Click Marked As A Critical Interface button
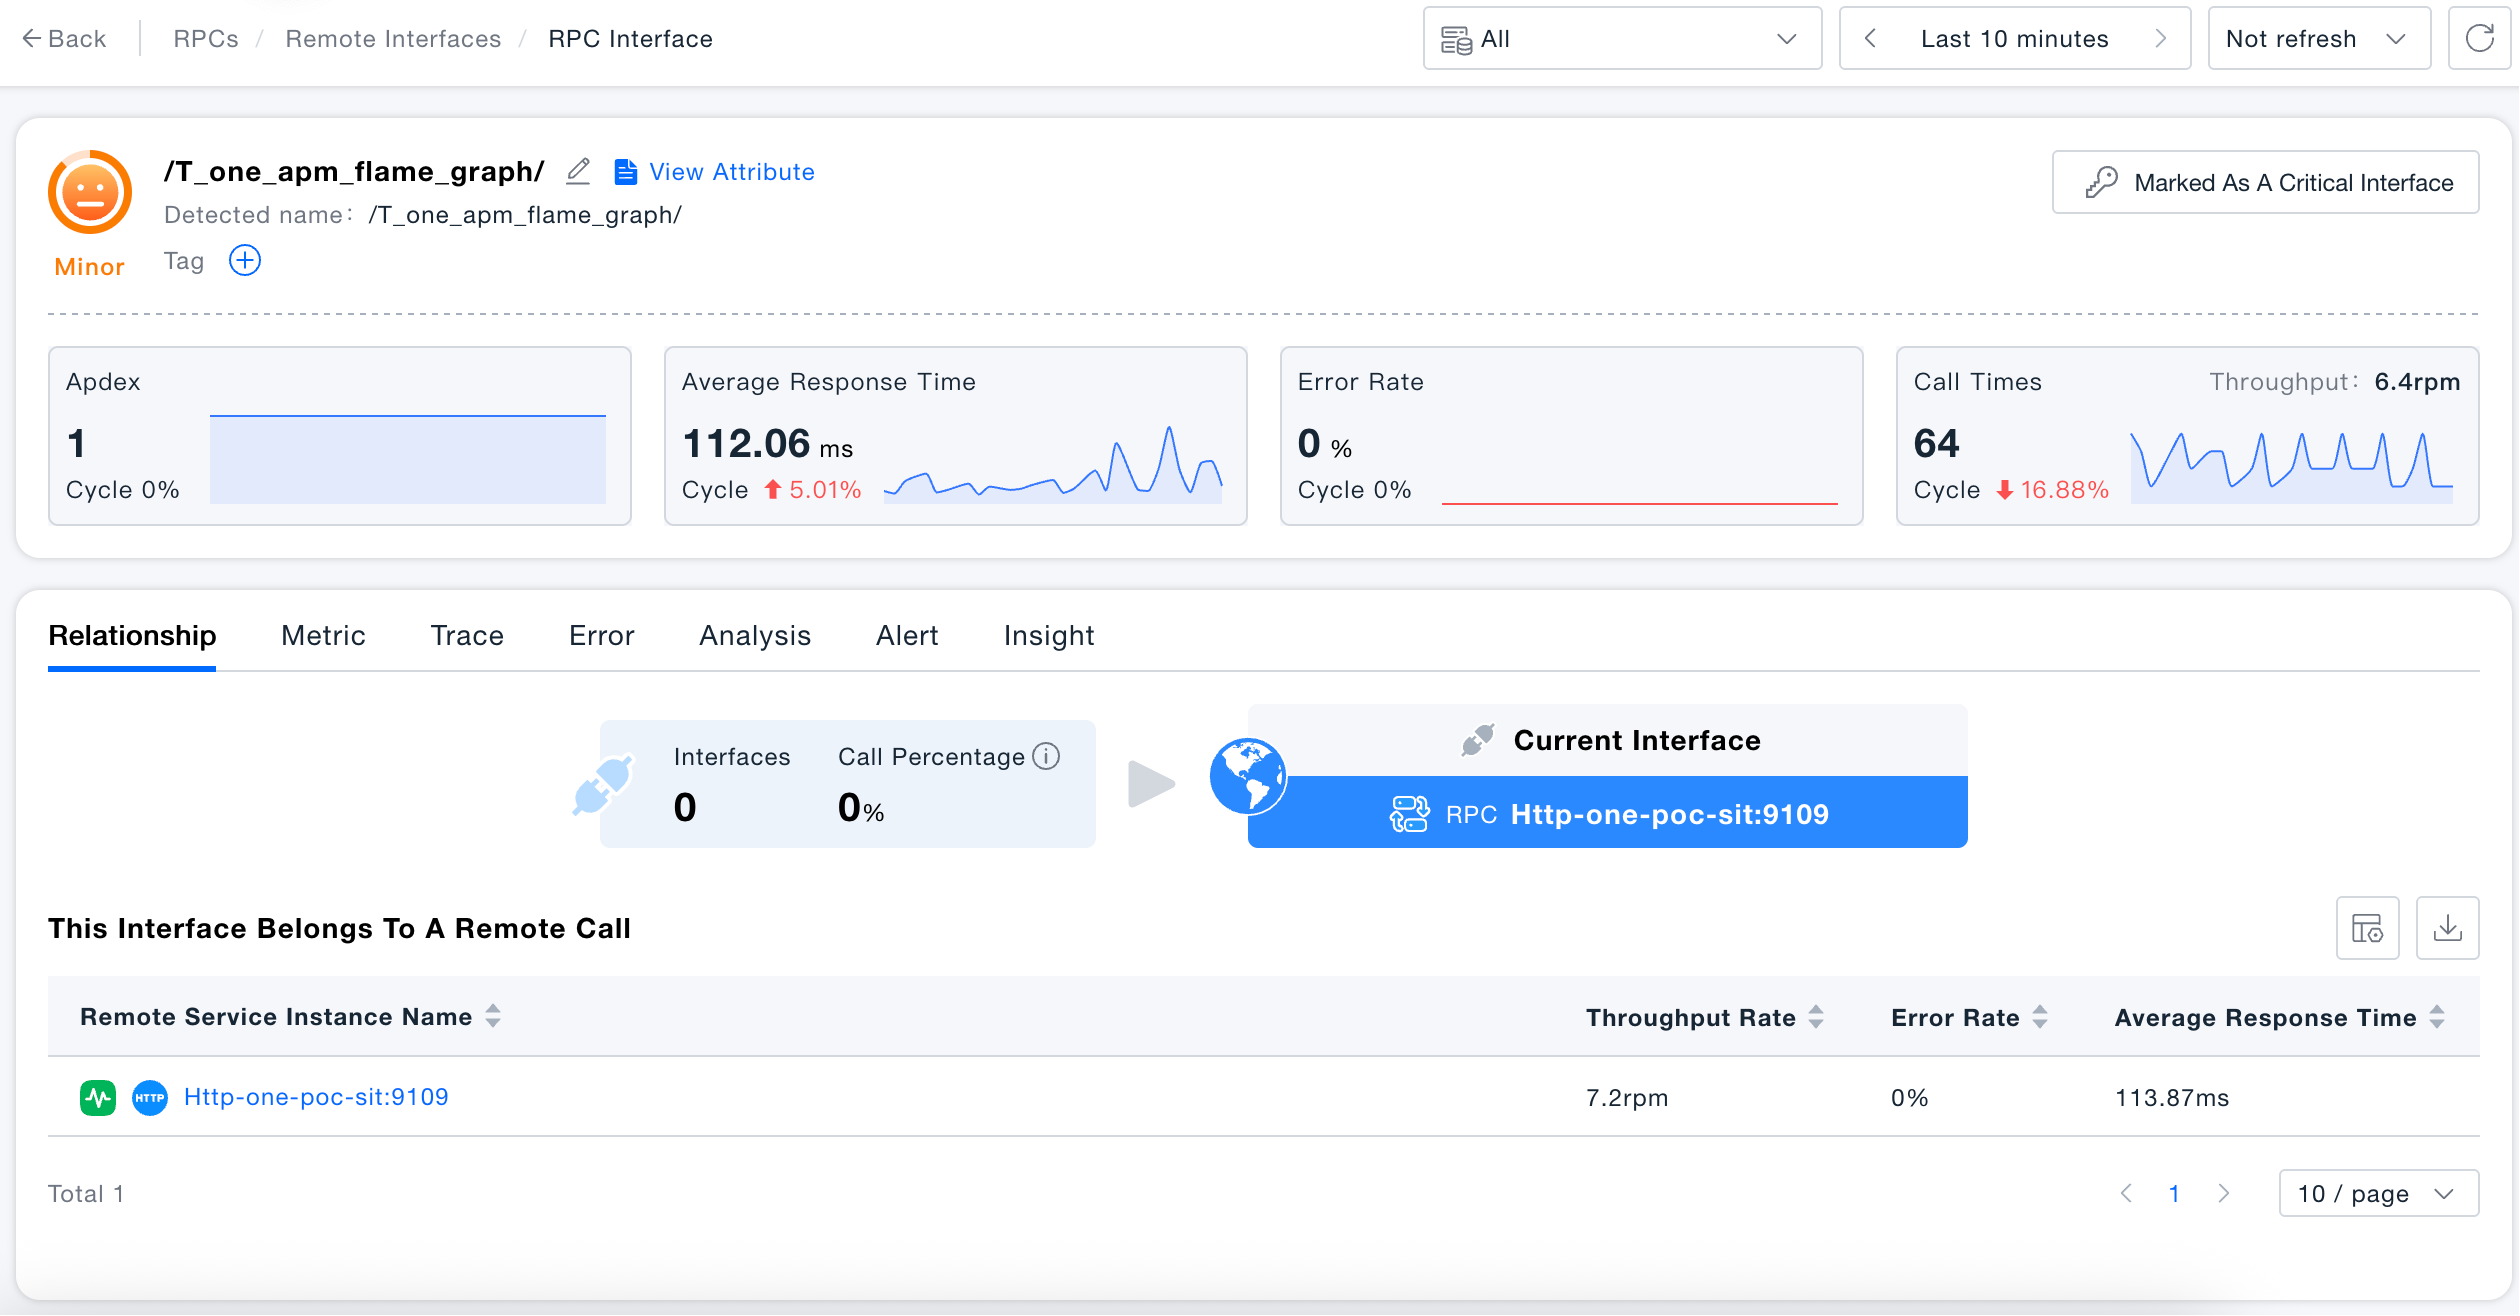The image size is (2520, 1316). 2265,183
